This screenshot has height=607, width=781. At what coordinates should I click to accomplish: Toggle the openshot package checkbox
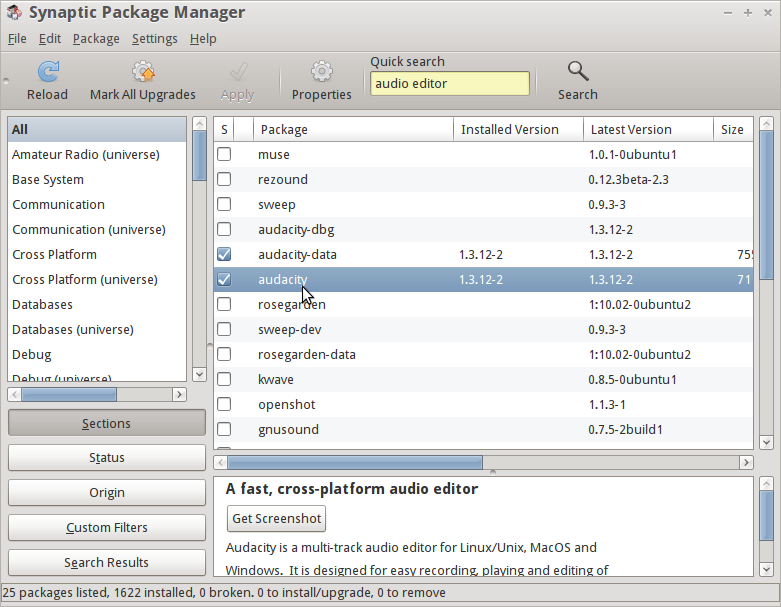224,404
